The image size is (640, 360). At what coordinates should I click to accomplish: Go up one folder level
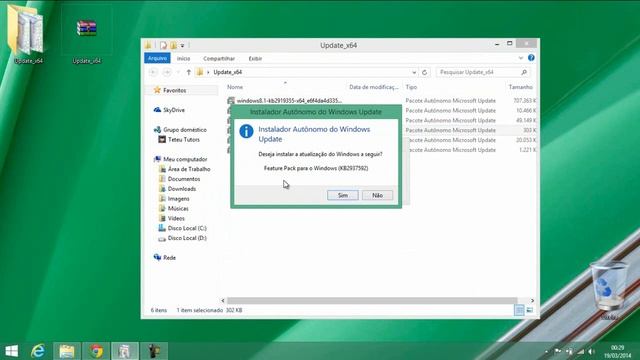point(188,72)
